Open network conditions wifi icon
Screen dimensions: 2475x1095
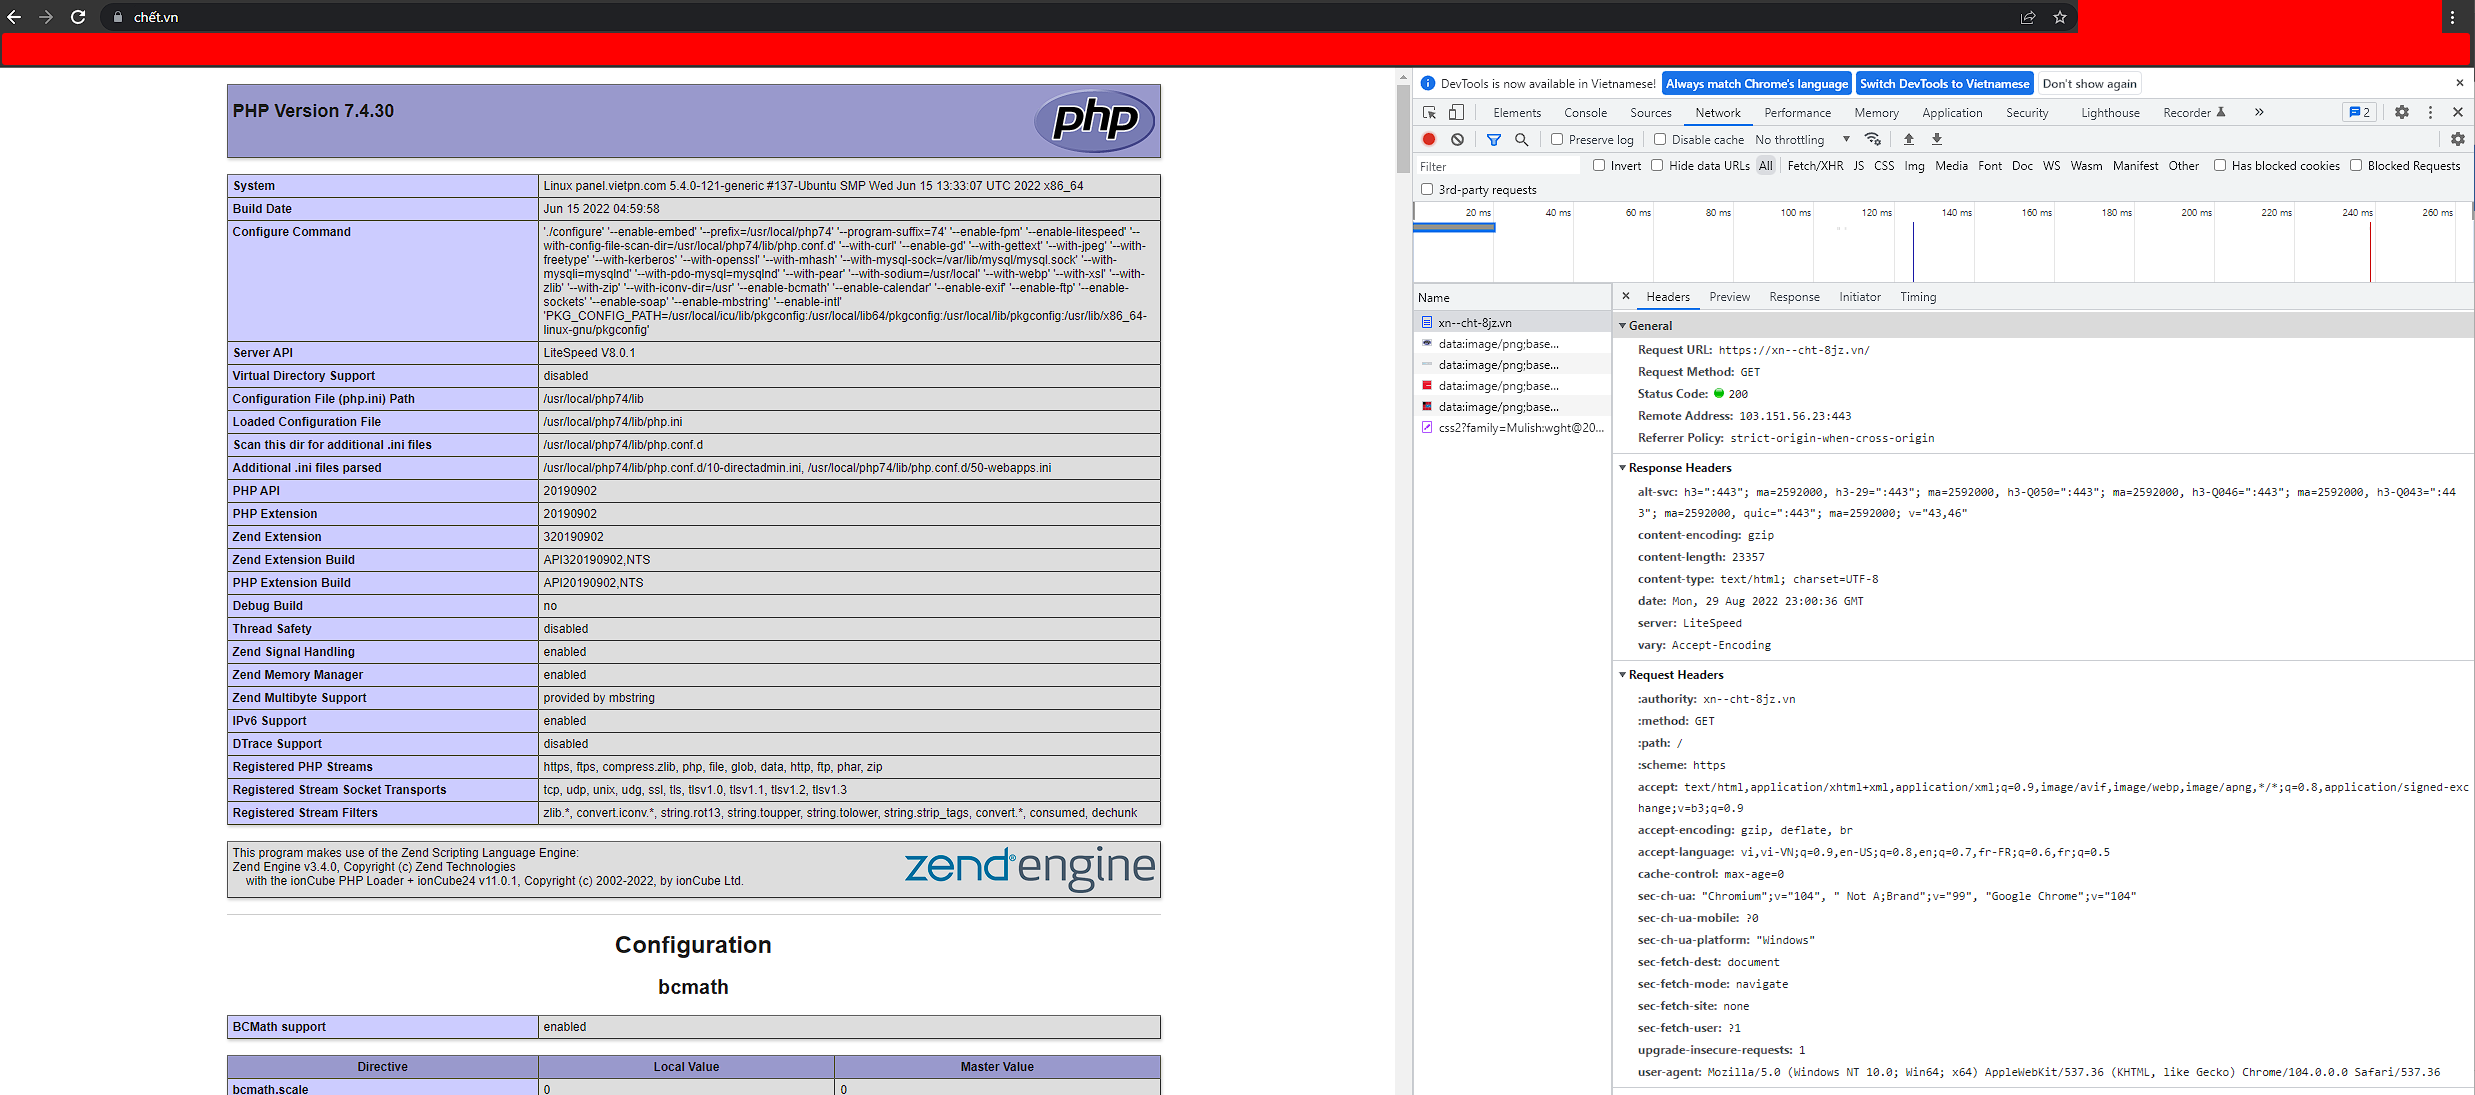point(1873,140)
